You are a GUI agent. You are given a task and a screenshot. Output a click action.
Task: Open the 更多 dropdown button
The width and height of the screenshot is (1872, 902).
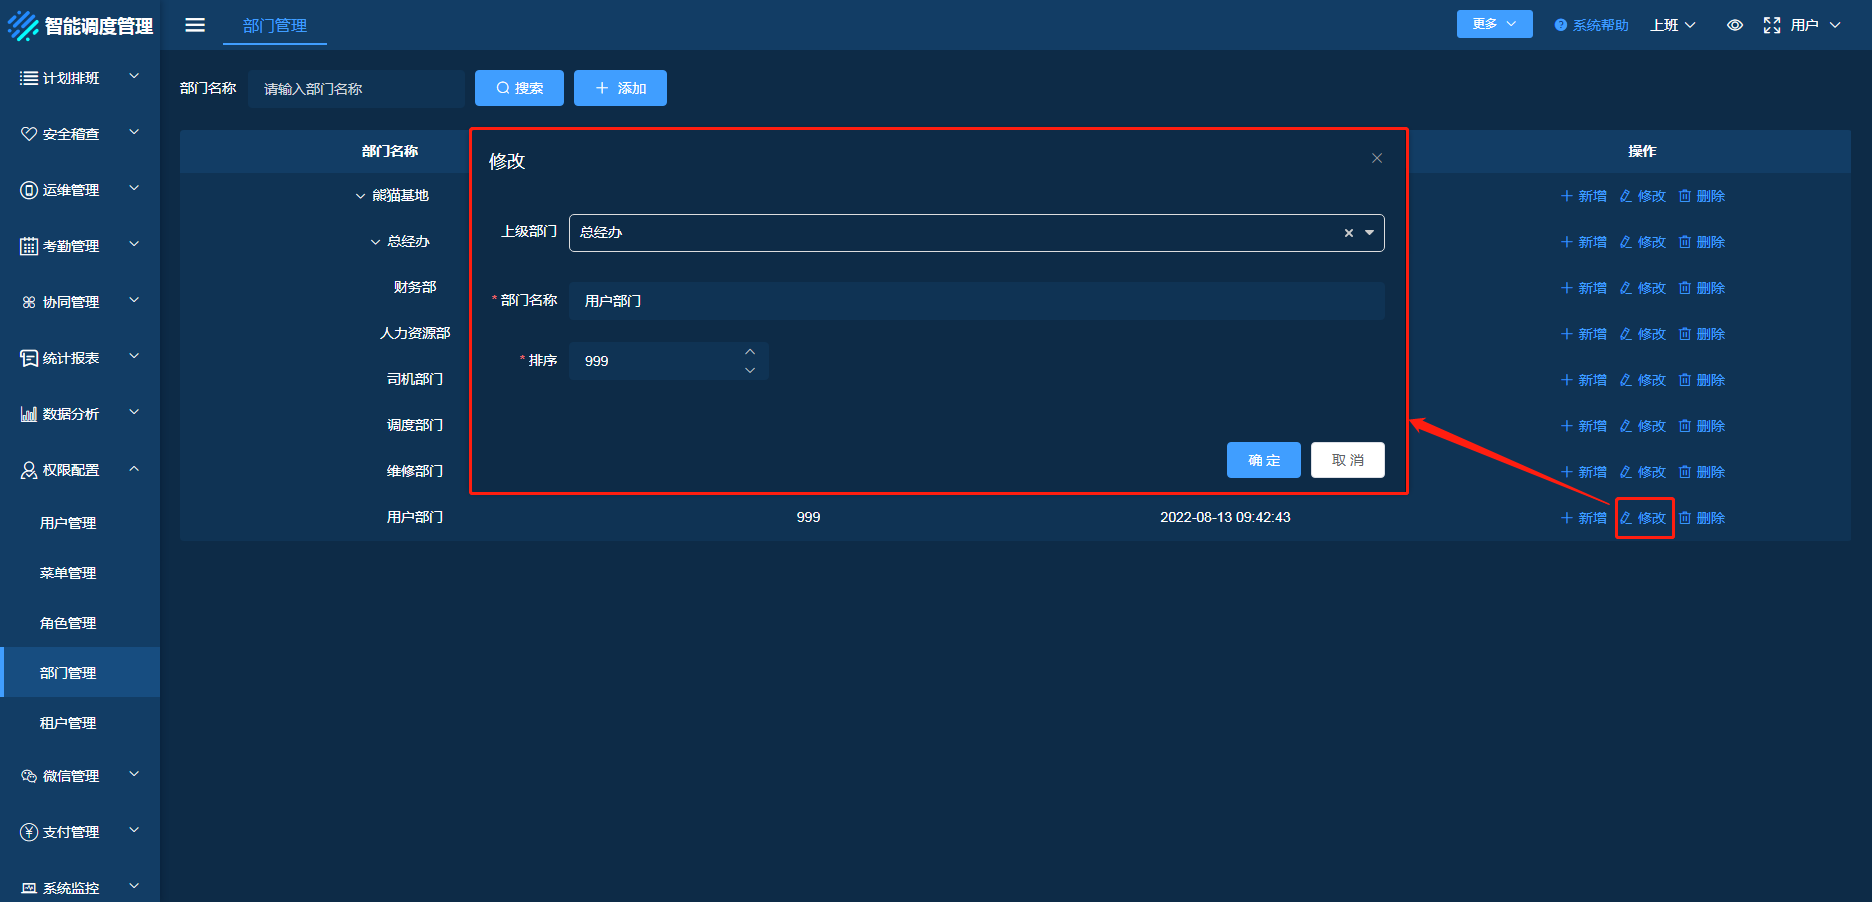tap(1494, 24)
